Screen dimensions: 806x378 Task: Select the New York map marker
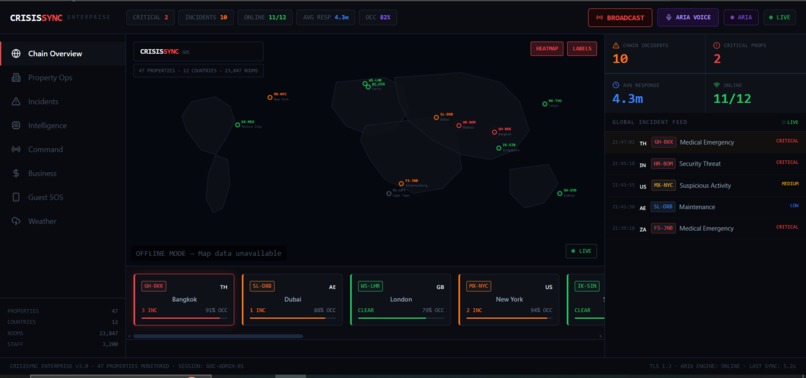pos(270,97)
